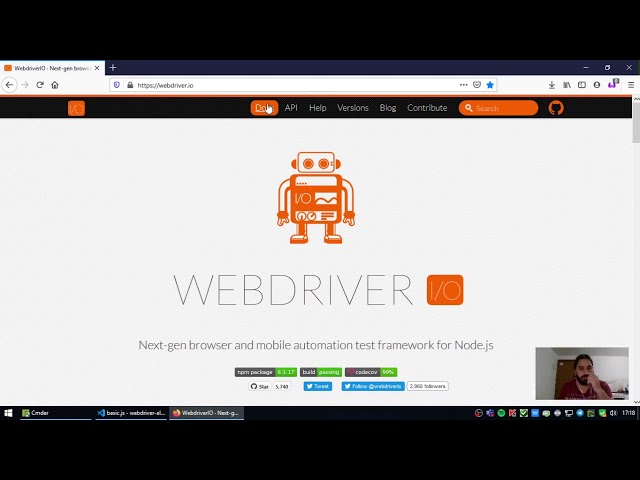Image resolution: width=640 pixels, height=480 pixels.
Task: Click the volume speaker tray icon
Action: (613, 413)
